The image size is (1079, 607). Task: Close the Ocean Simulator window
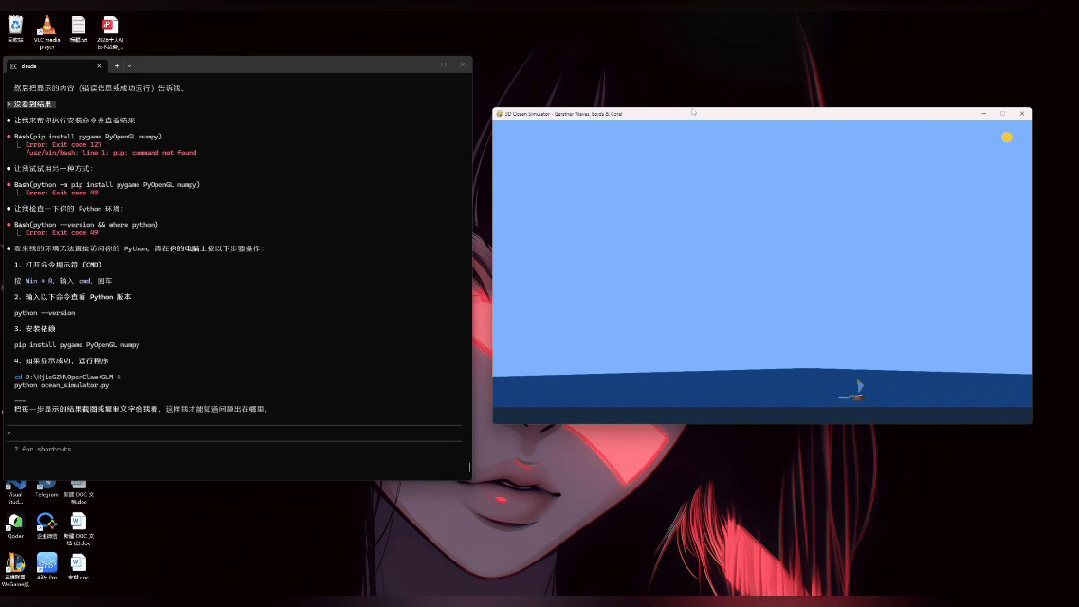(1022, 114)
